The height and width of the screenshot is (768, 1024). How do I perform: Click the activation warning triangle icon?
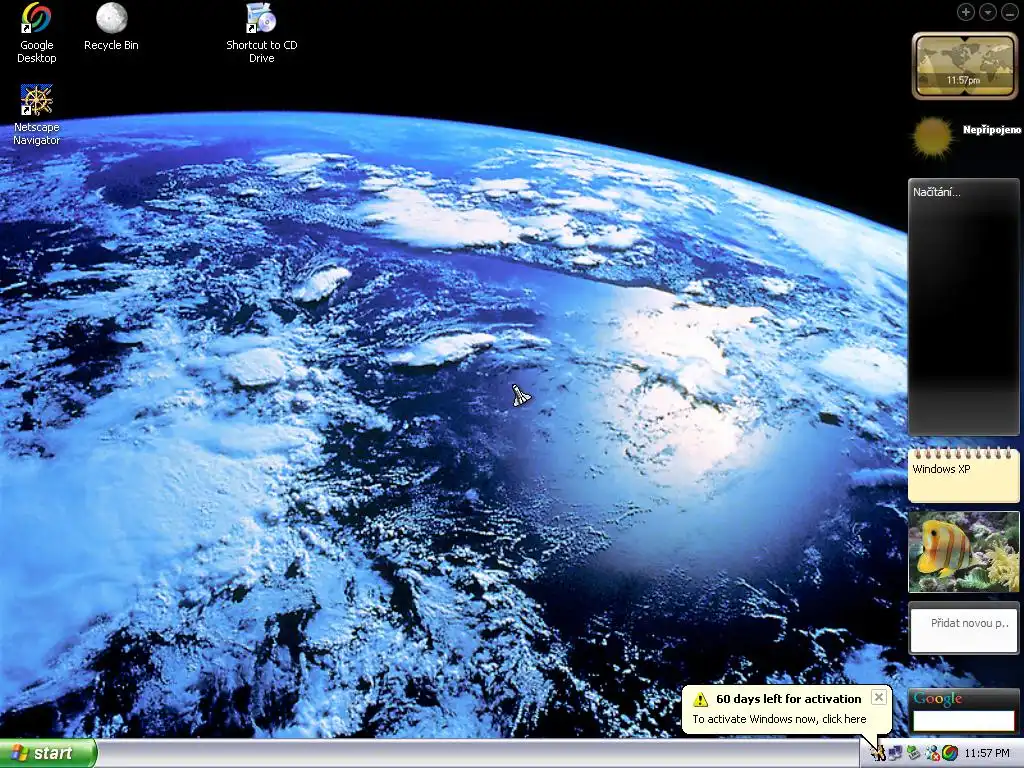point(700,699)
